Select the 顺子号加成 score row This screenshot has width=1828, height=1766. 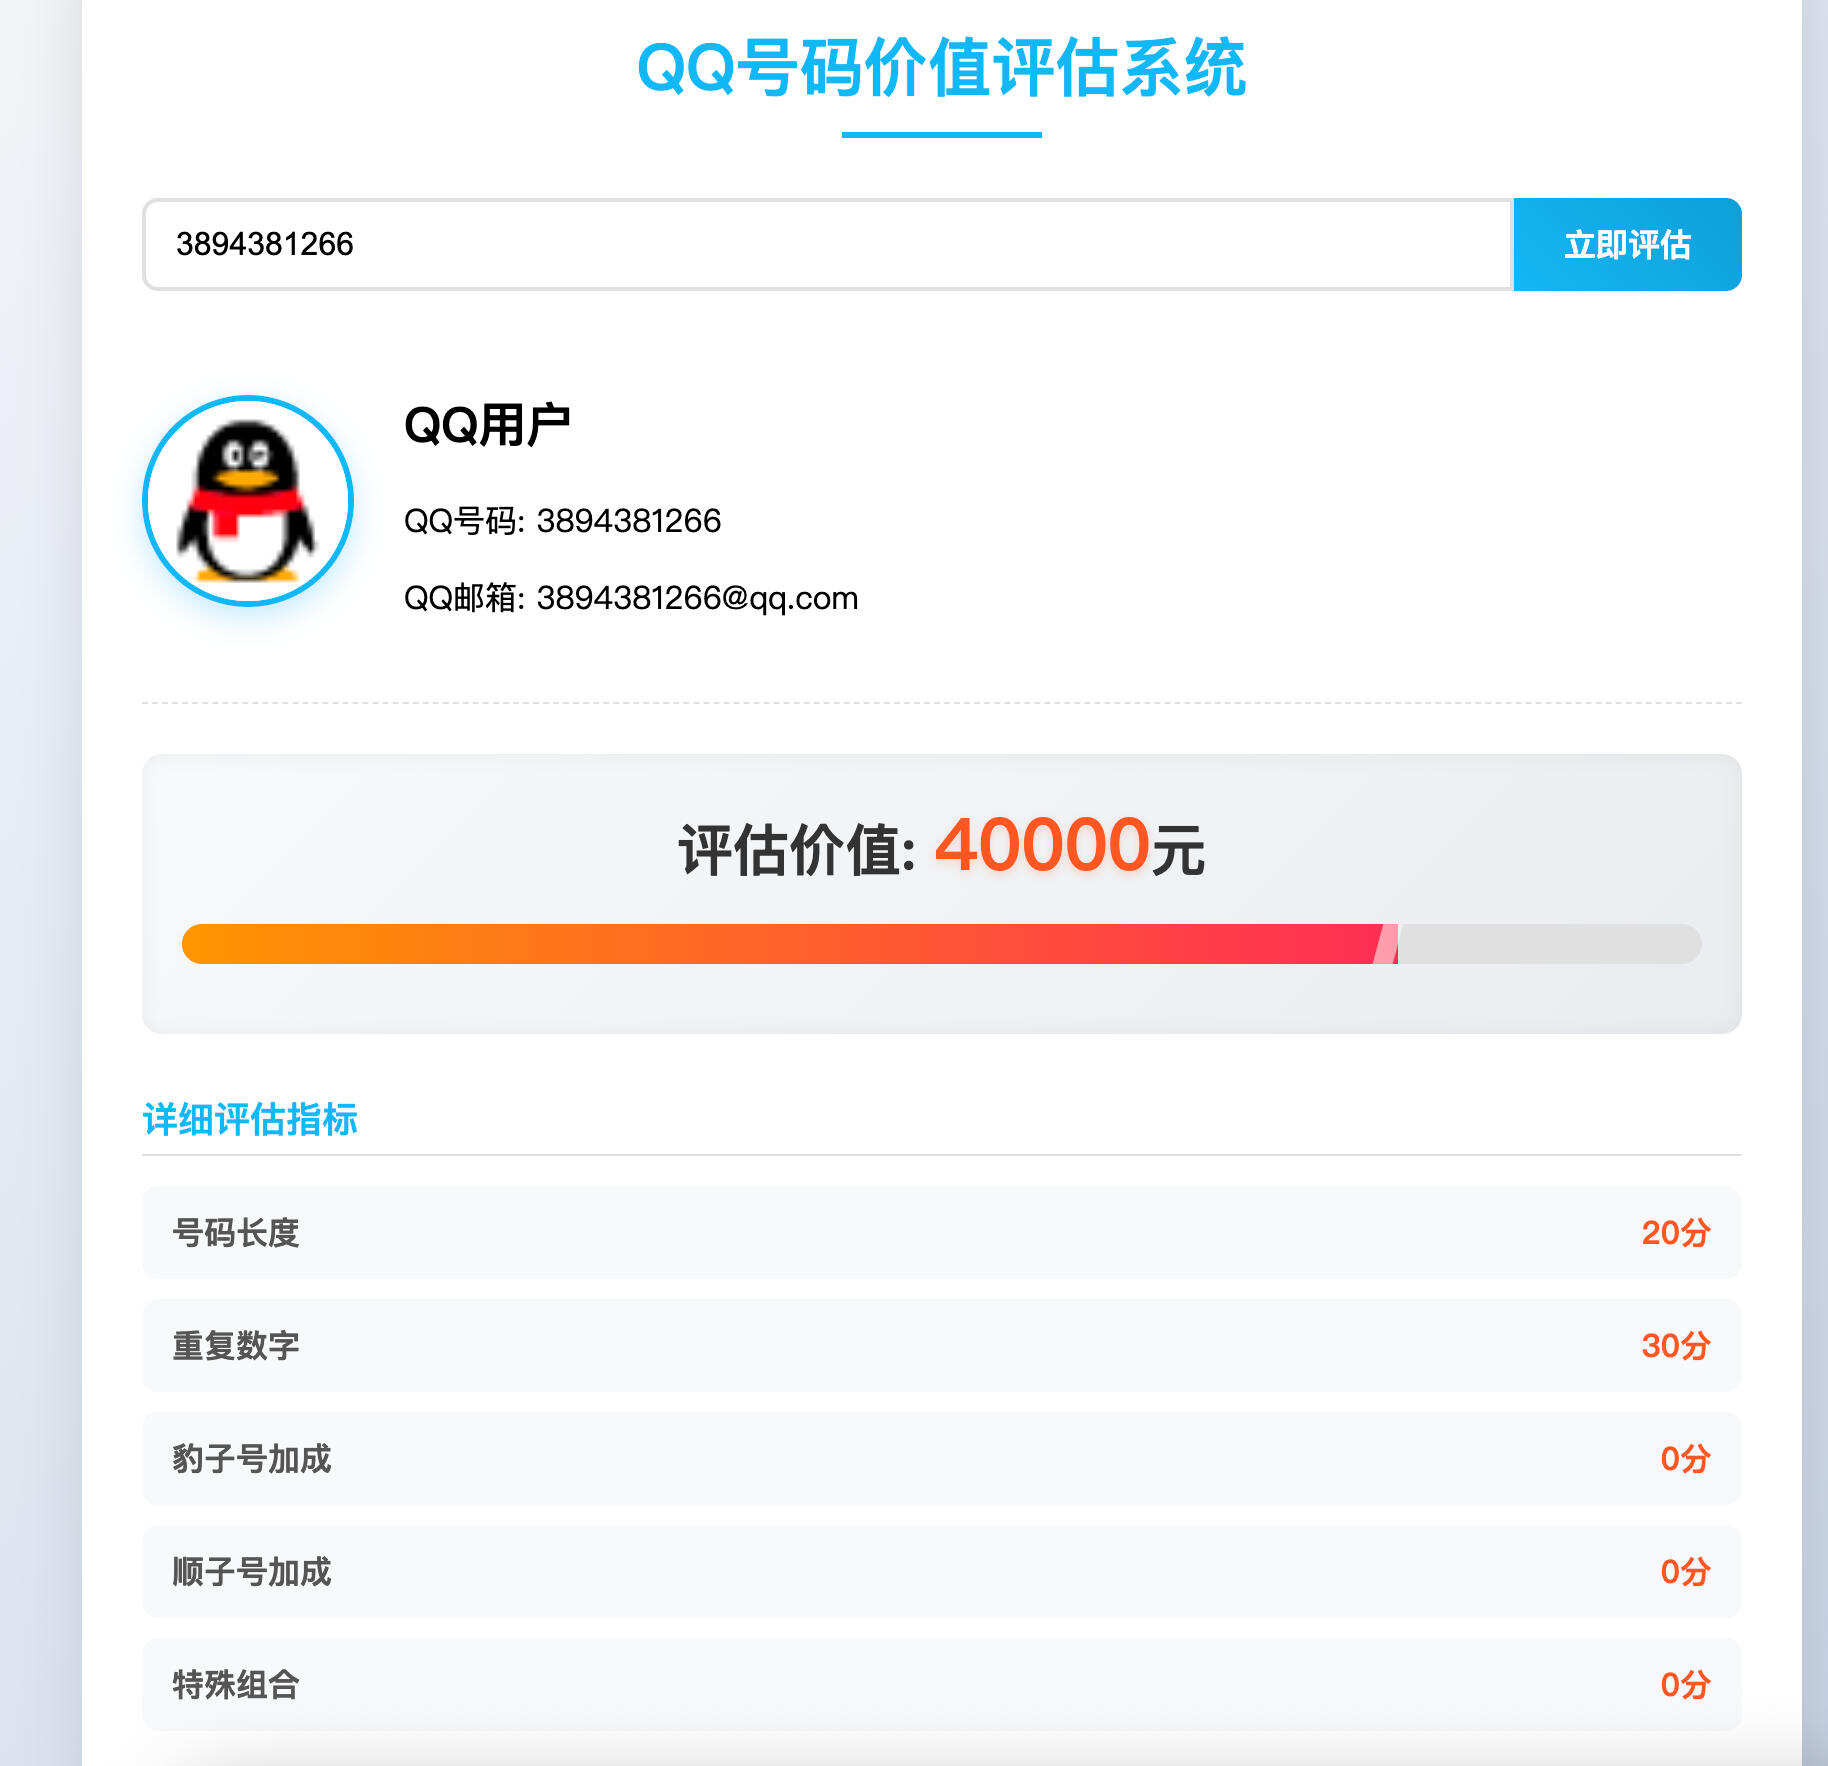point(940,1573)
